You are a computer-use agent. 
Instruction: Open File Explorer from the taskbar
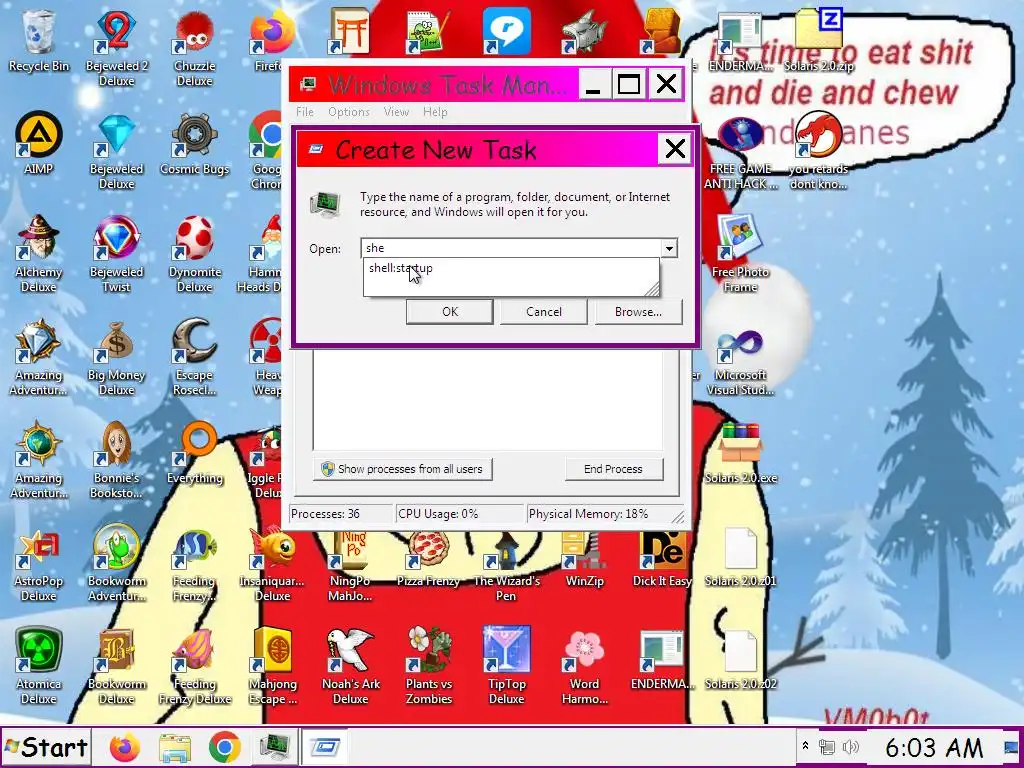[x=175, y=747]
